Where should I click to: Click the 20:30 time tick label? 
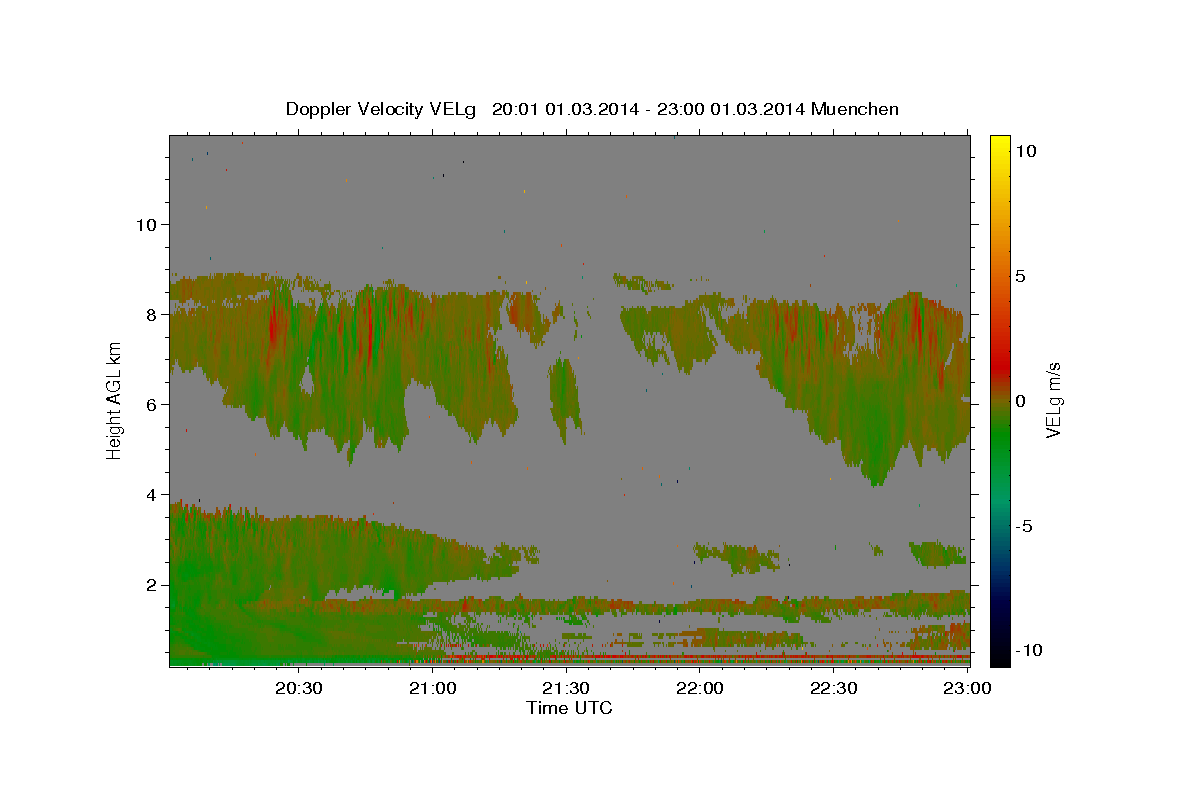click(x=299, y=688)
